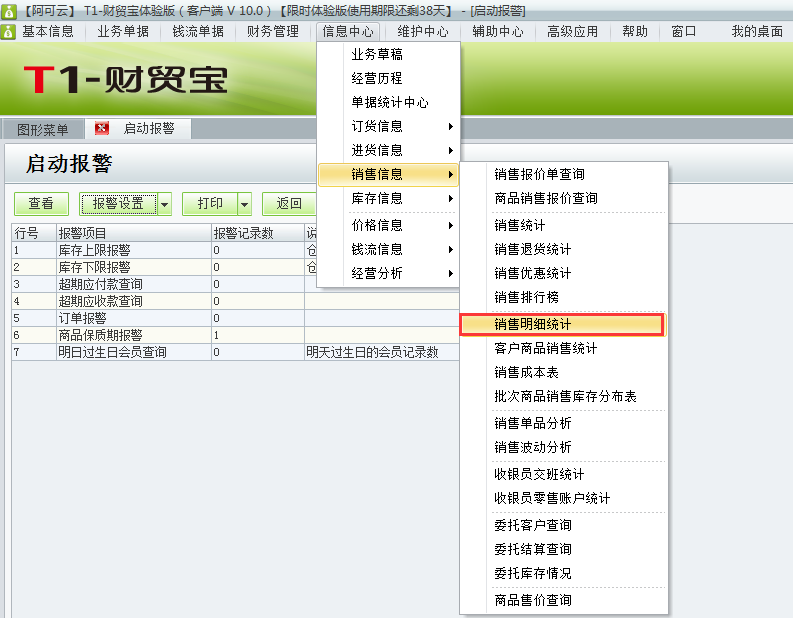Open 单据统计中心 menu item

coord(388,102)
